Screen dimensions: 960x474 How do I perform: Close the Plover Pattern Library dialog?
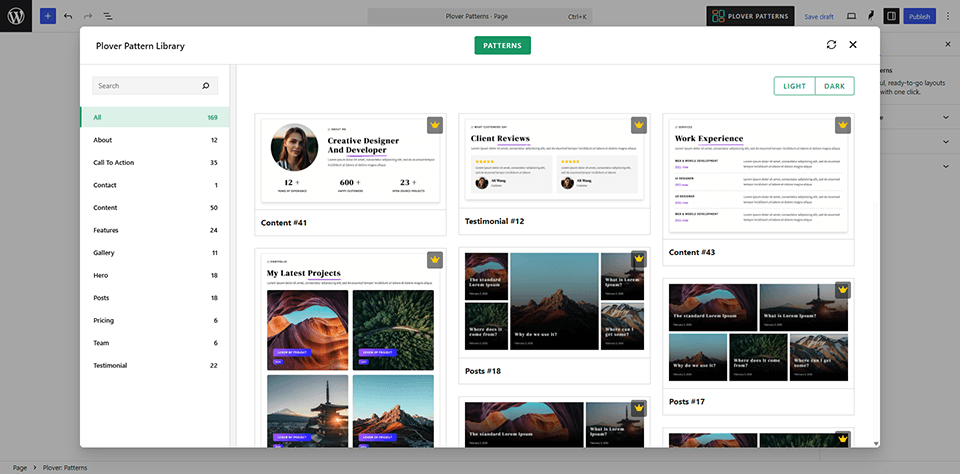point(853,45)
